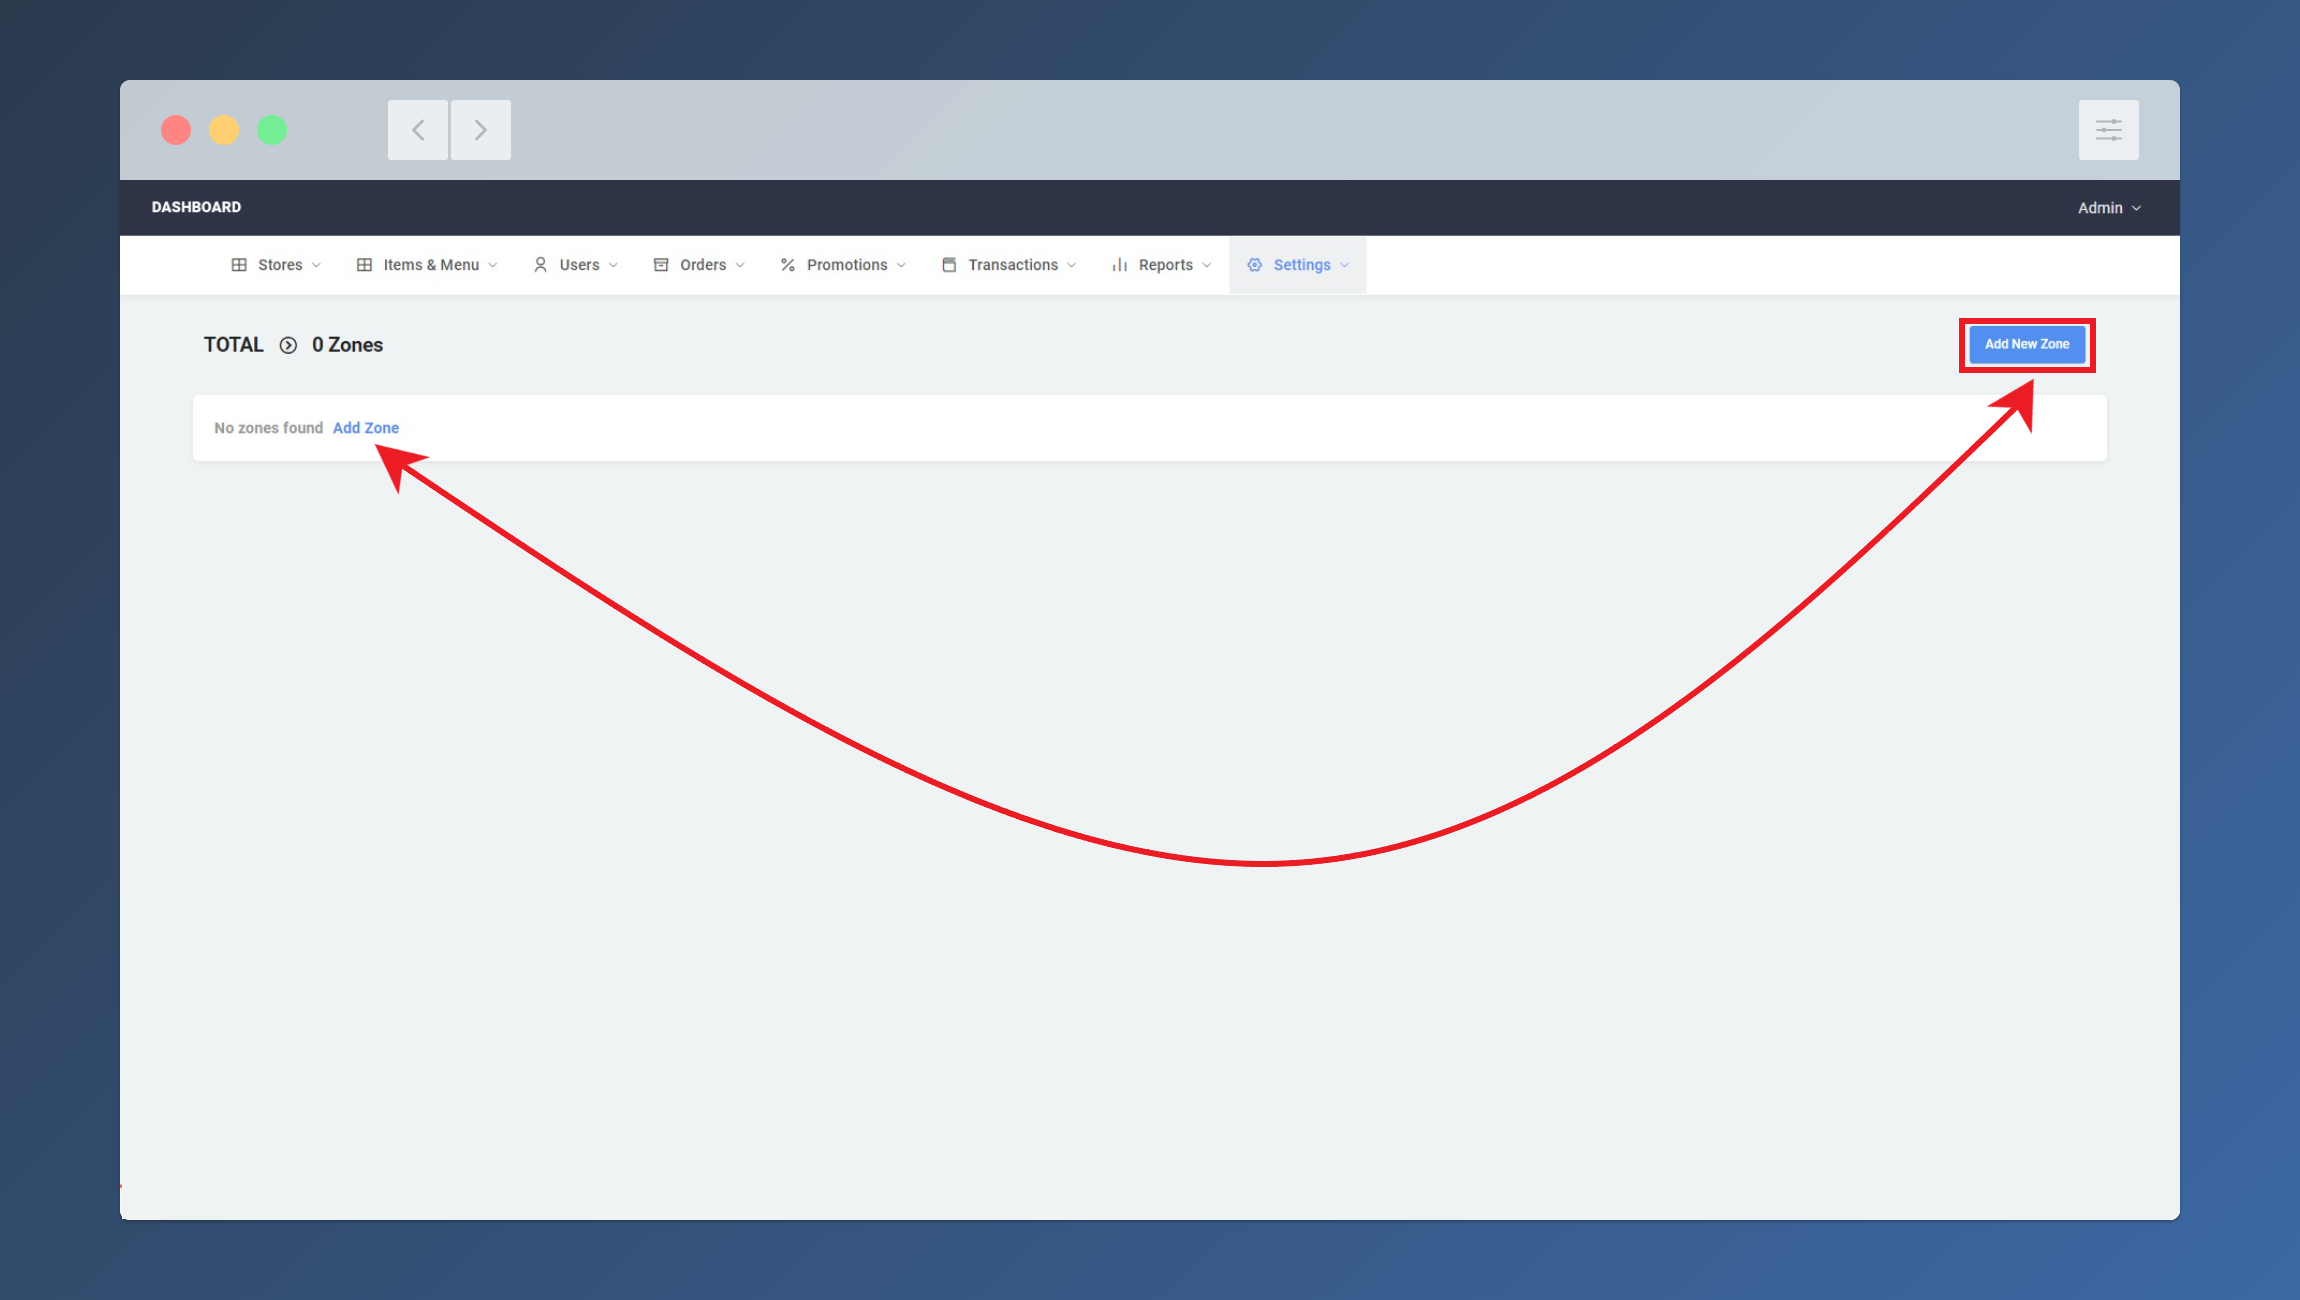Click the Orders box icon

click(x=661, y=265)
